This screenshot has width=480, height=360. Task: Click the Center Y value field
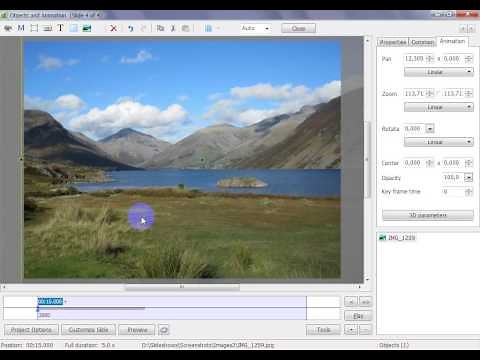click(453, 163)
